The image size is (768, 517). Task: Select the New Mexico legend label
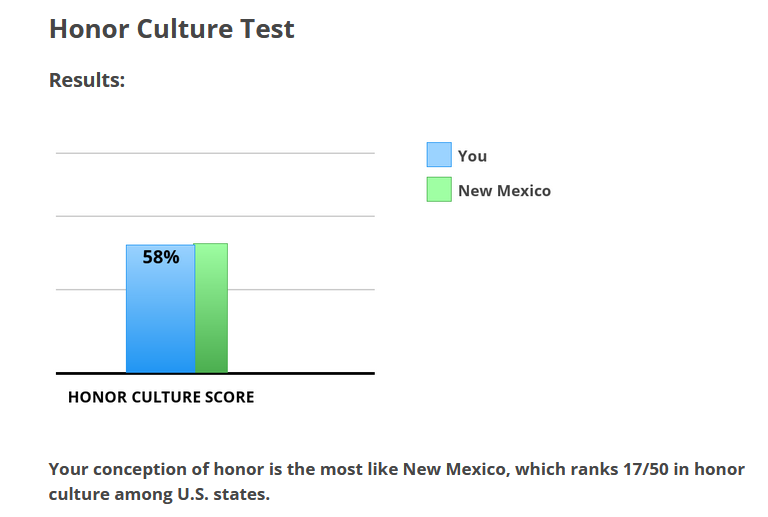click(504, 190)
